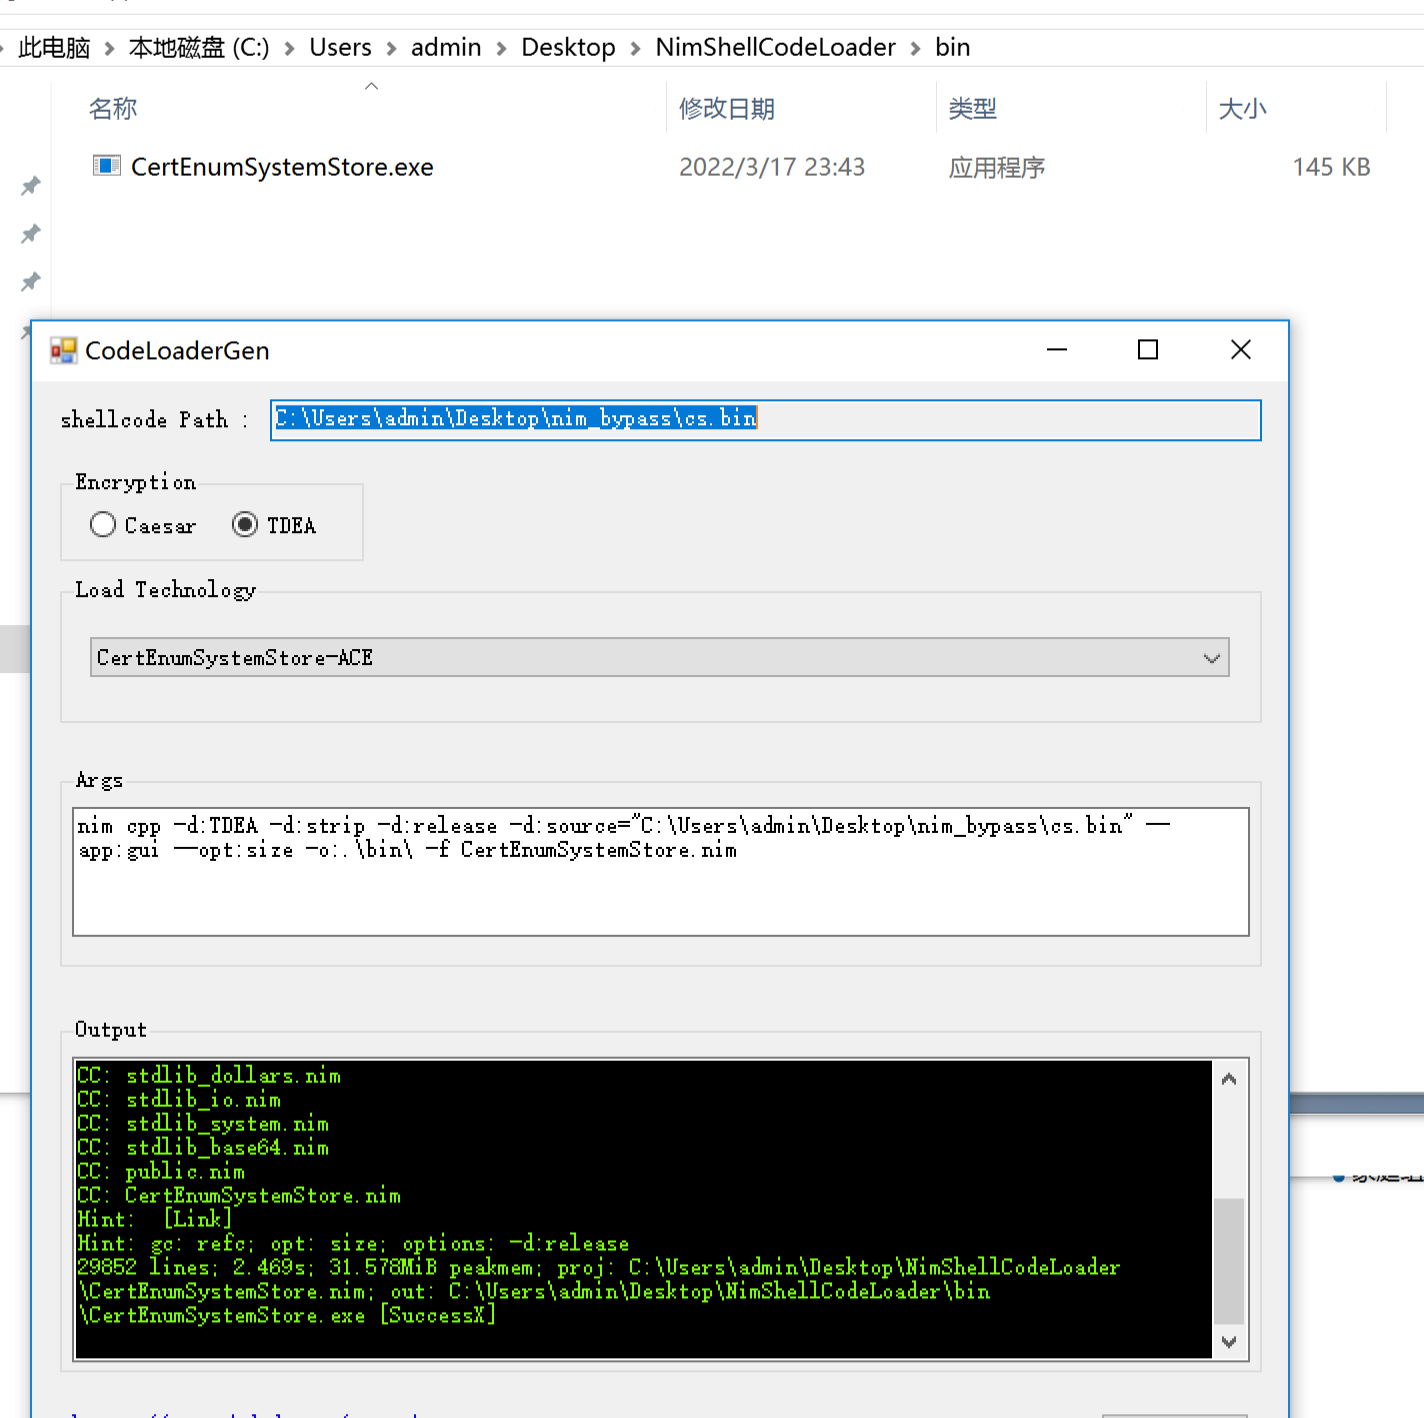Screen dimensions: 1424x1418
Task: Expand chevron after 本地磁盘 (C:) breadcrumb
Action: (289, 48)
